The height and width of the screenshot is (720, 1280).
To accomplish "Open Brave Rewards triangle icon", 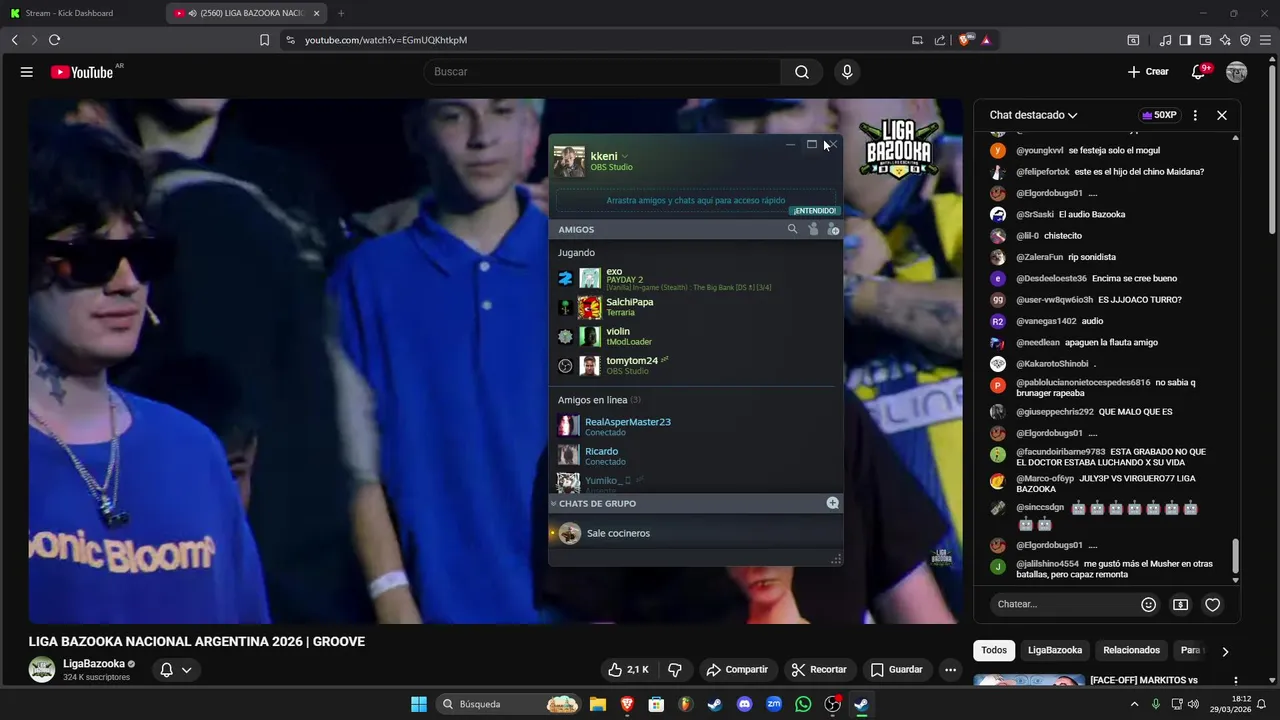I will click(x=986, y=40).
